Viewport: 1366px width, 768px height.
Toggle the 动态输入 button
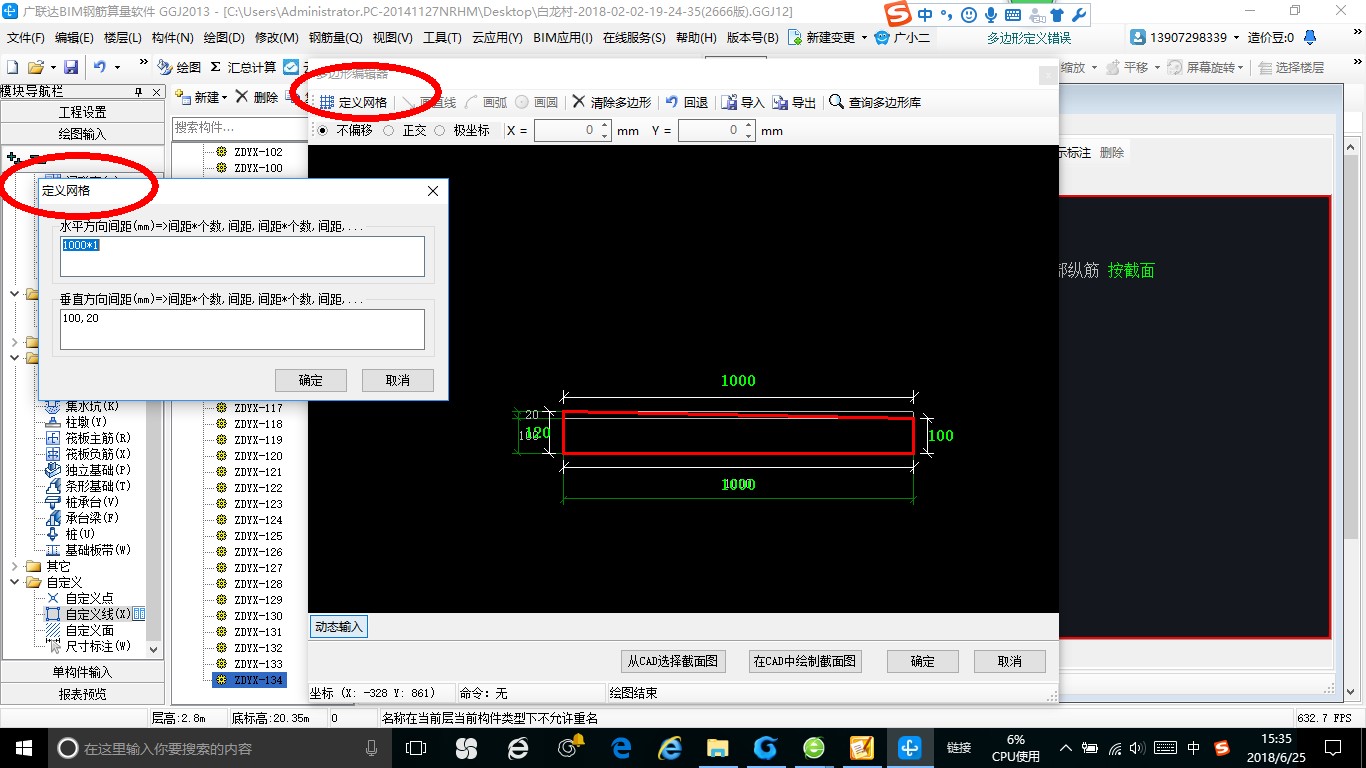pyautogui.click(x=339, y=627)
